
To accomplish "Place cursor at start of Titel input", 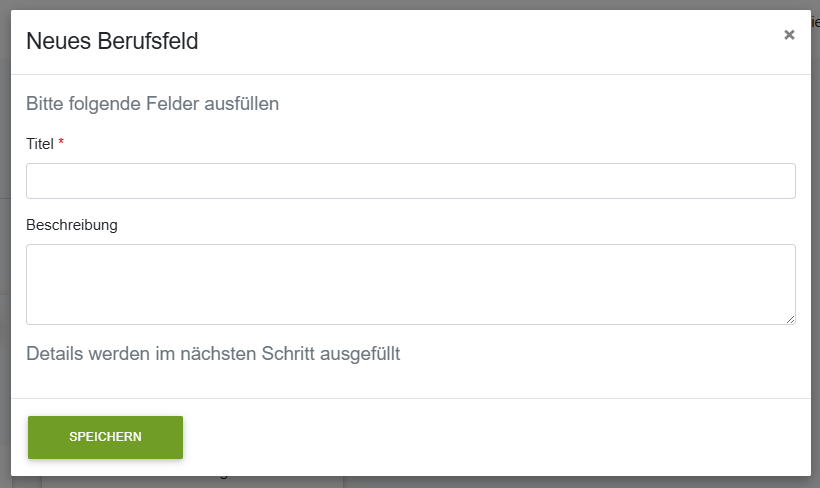I will [x=32, y=181].
